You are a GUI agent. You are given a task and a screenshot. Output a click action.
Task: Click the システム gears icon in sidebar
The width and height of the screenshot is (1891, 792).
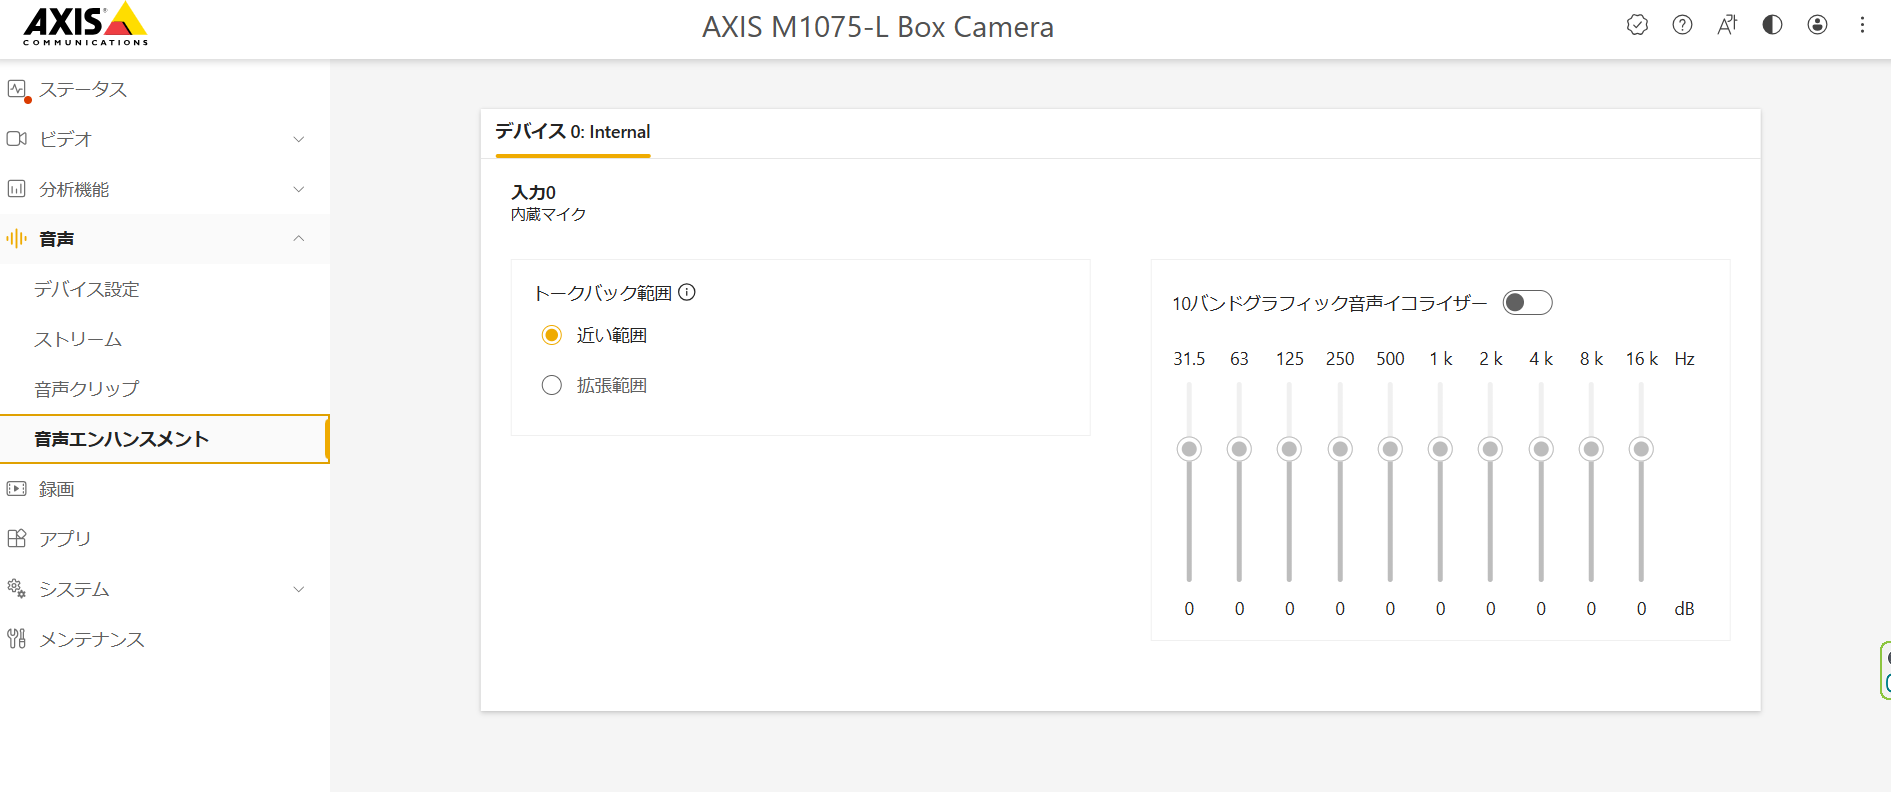(x=17, y=589)
